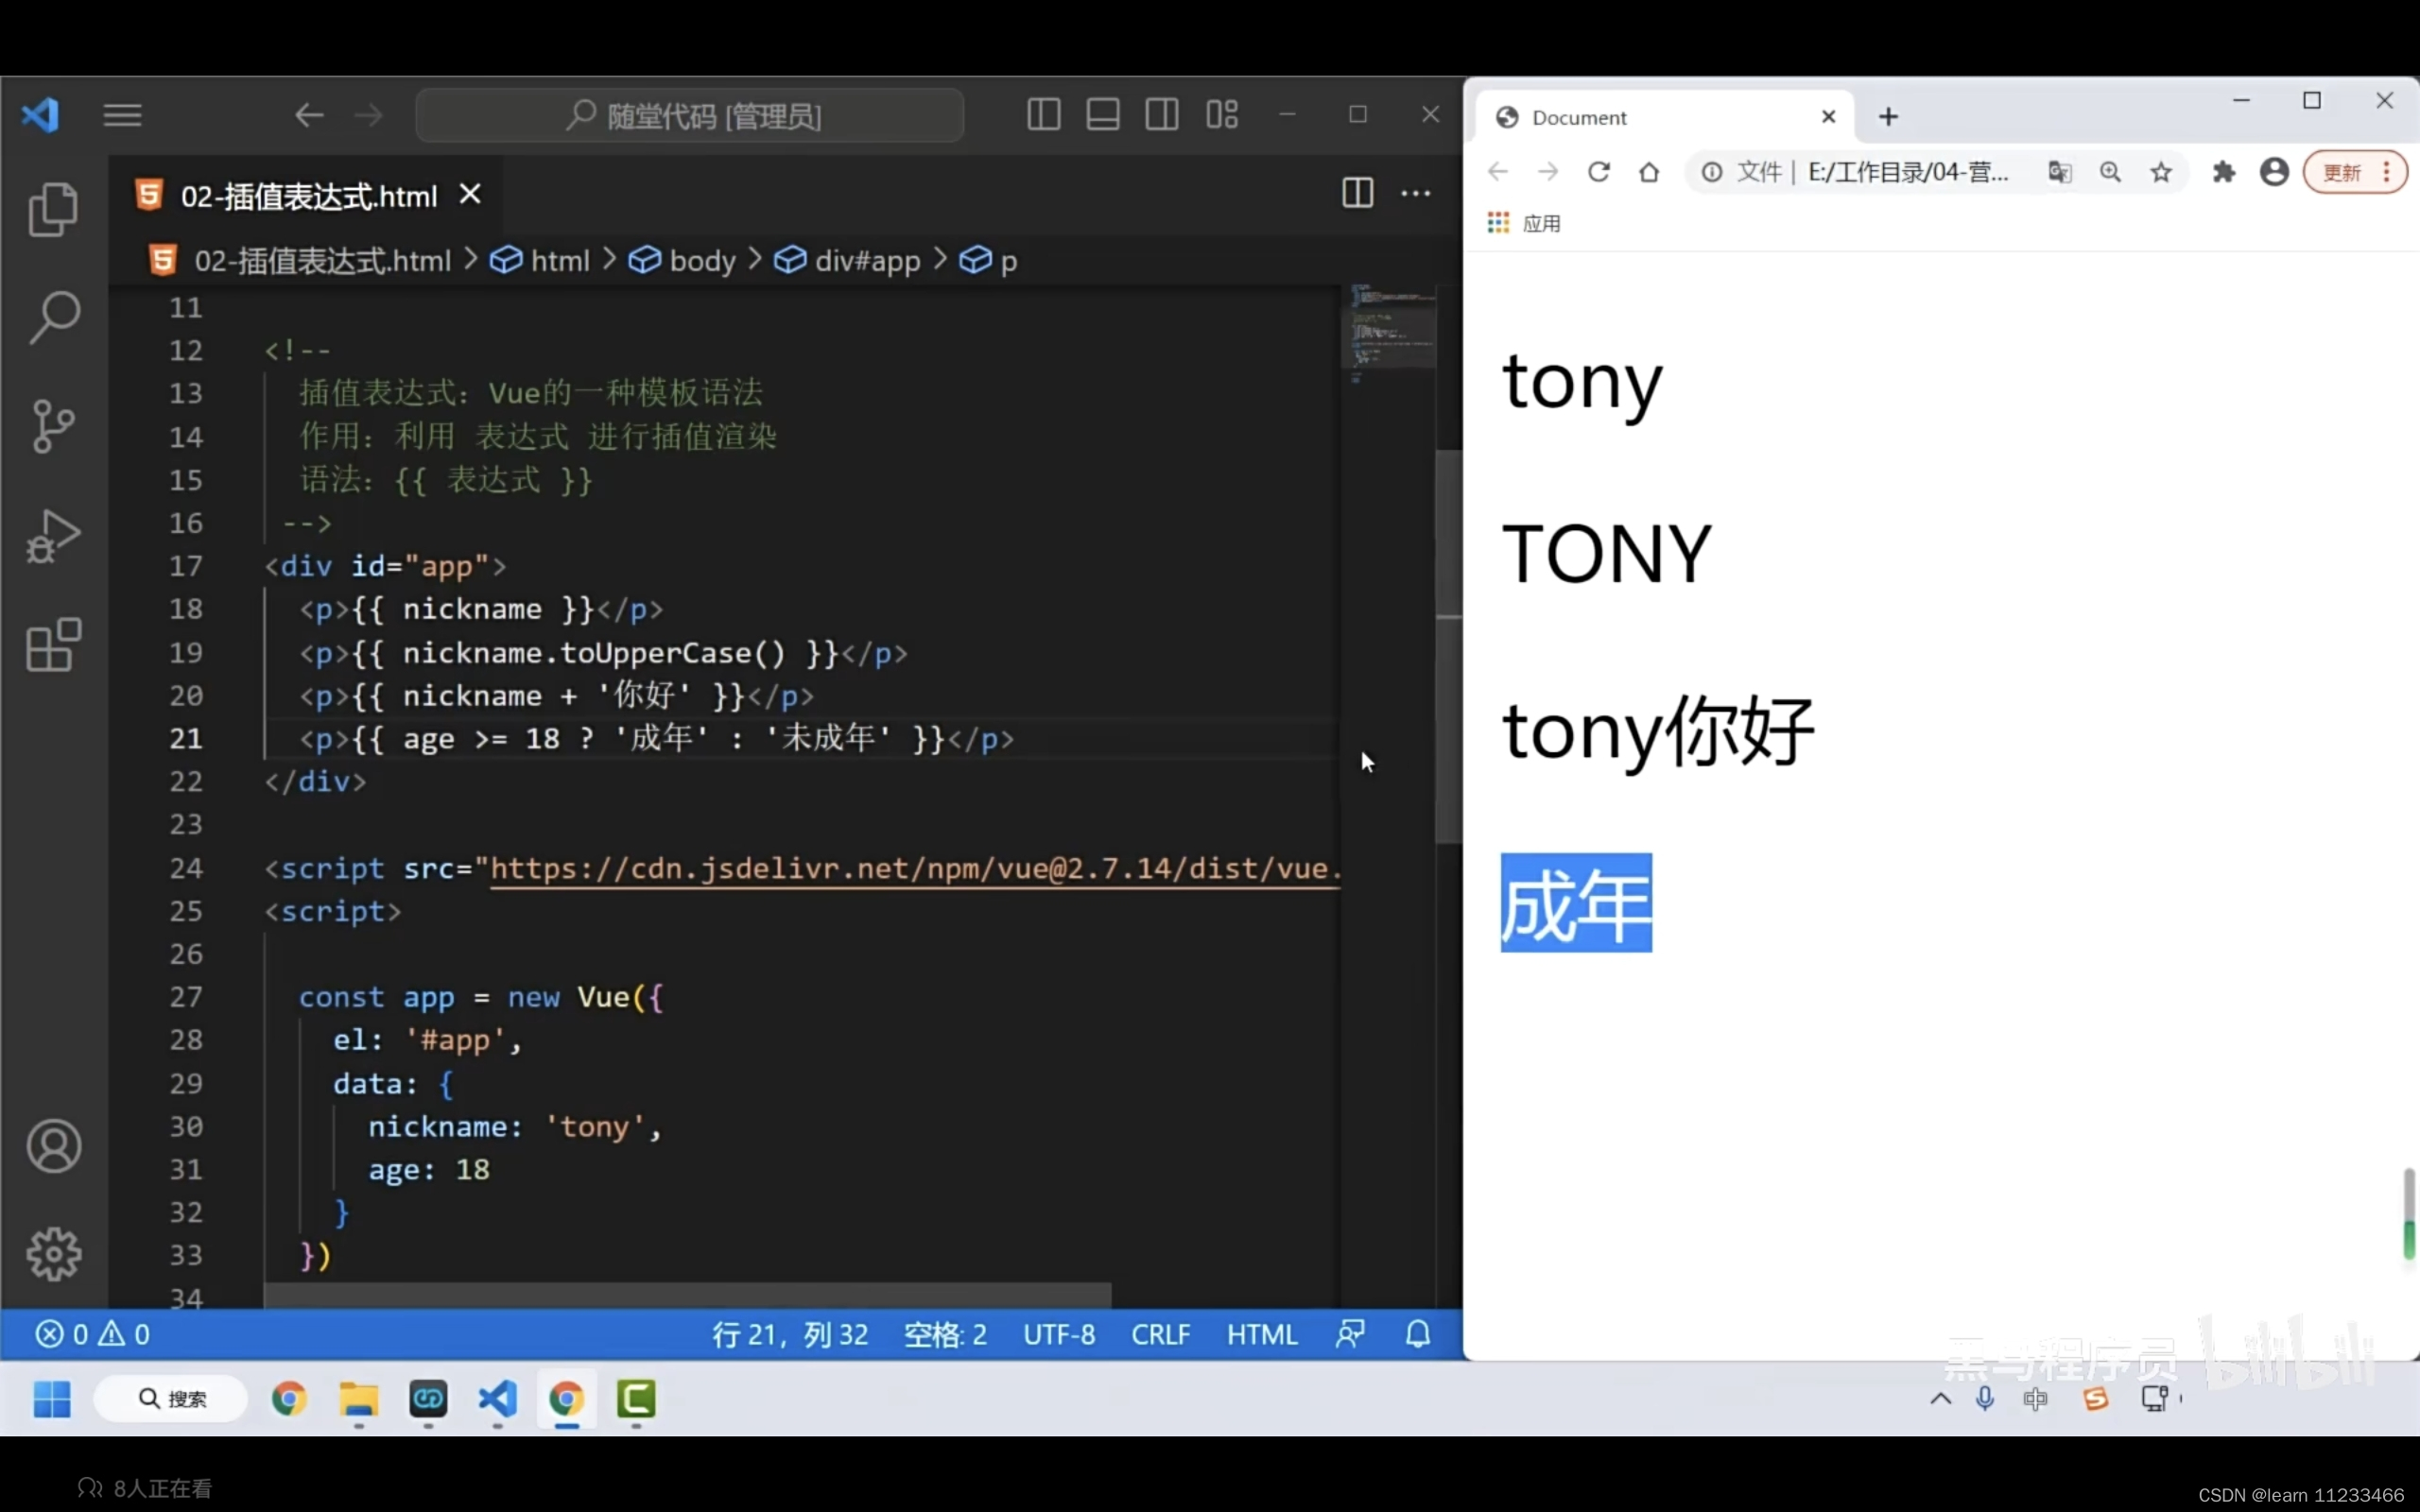
Task: Open the editor More Actions ellipsis menu
Action: [x=1415, y=193]
